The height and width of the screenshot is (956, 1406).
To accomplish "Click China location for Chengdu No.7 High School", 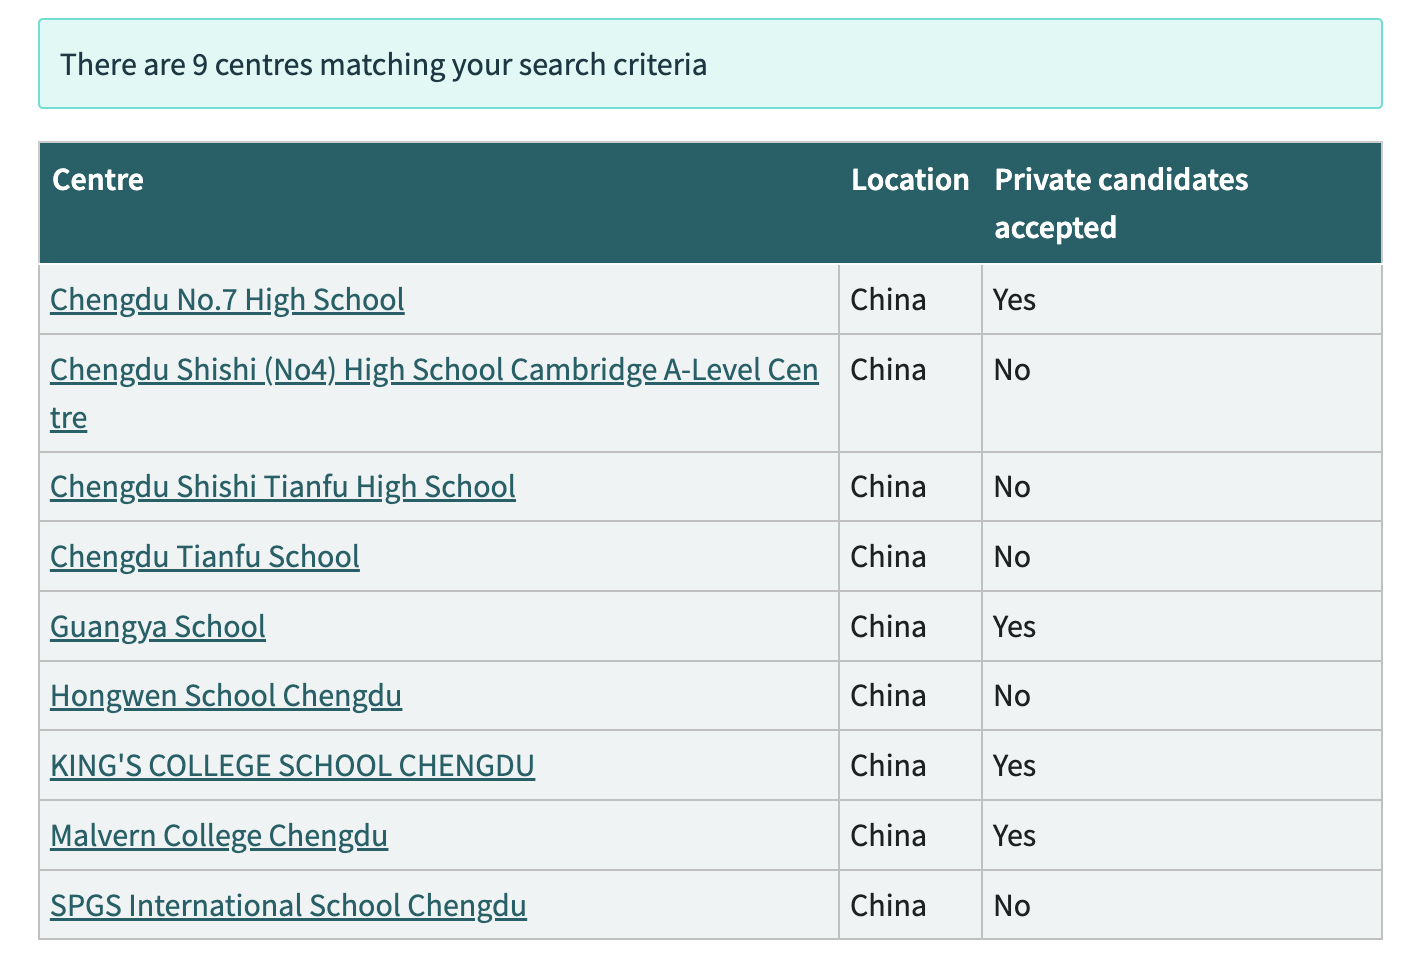I will coord(888,300).
